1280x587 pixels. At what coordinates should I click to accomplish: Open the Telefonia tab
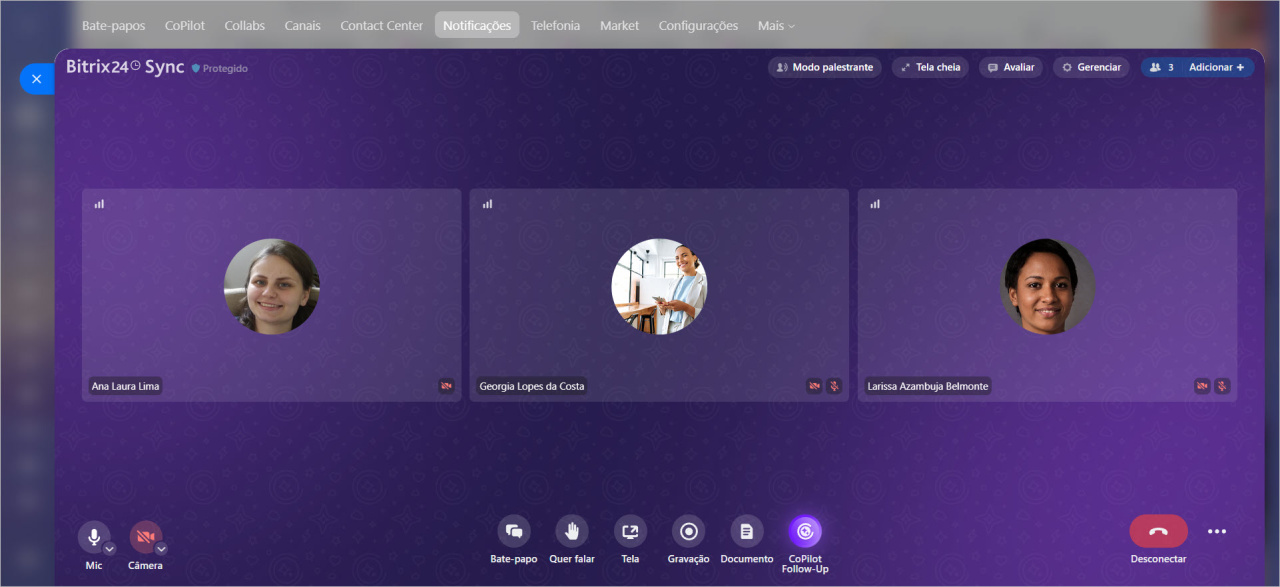[555, 25]
